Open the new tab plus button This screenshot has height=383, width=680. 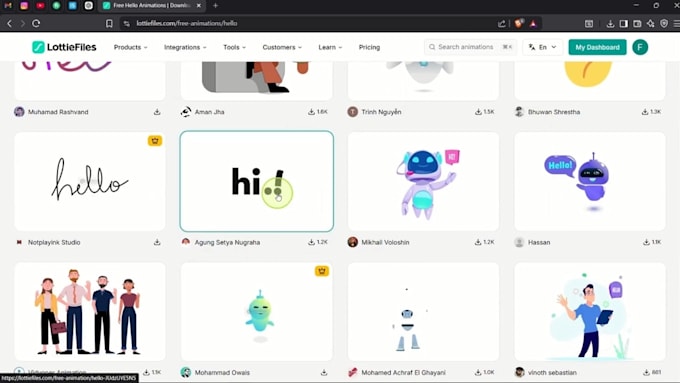(216, 6)
